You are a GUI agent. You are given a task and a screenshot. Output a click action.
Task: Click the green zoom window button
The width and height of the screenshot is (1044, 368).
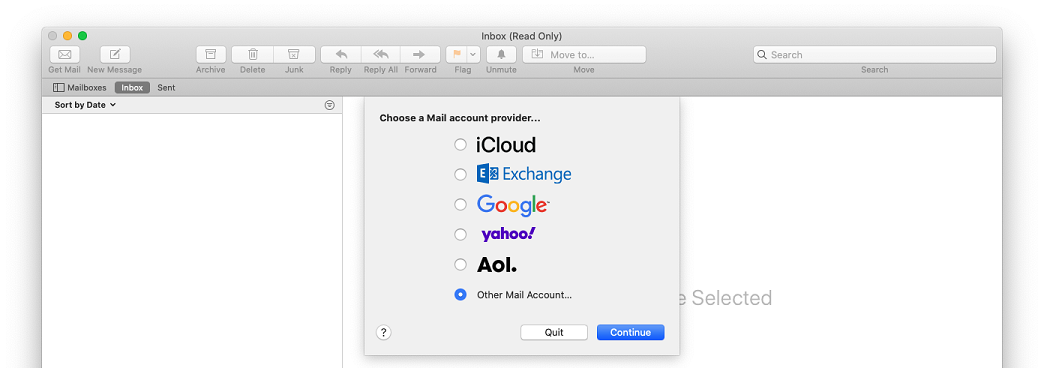tap(83, 36)
